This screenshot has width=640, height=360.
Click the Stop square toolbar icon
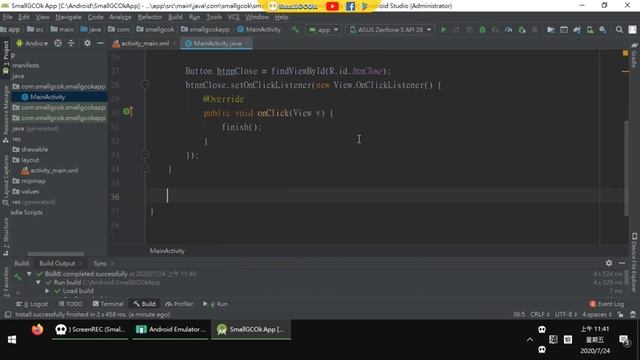(534, 30)
